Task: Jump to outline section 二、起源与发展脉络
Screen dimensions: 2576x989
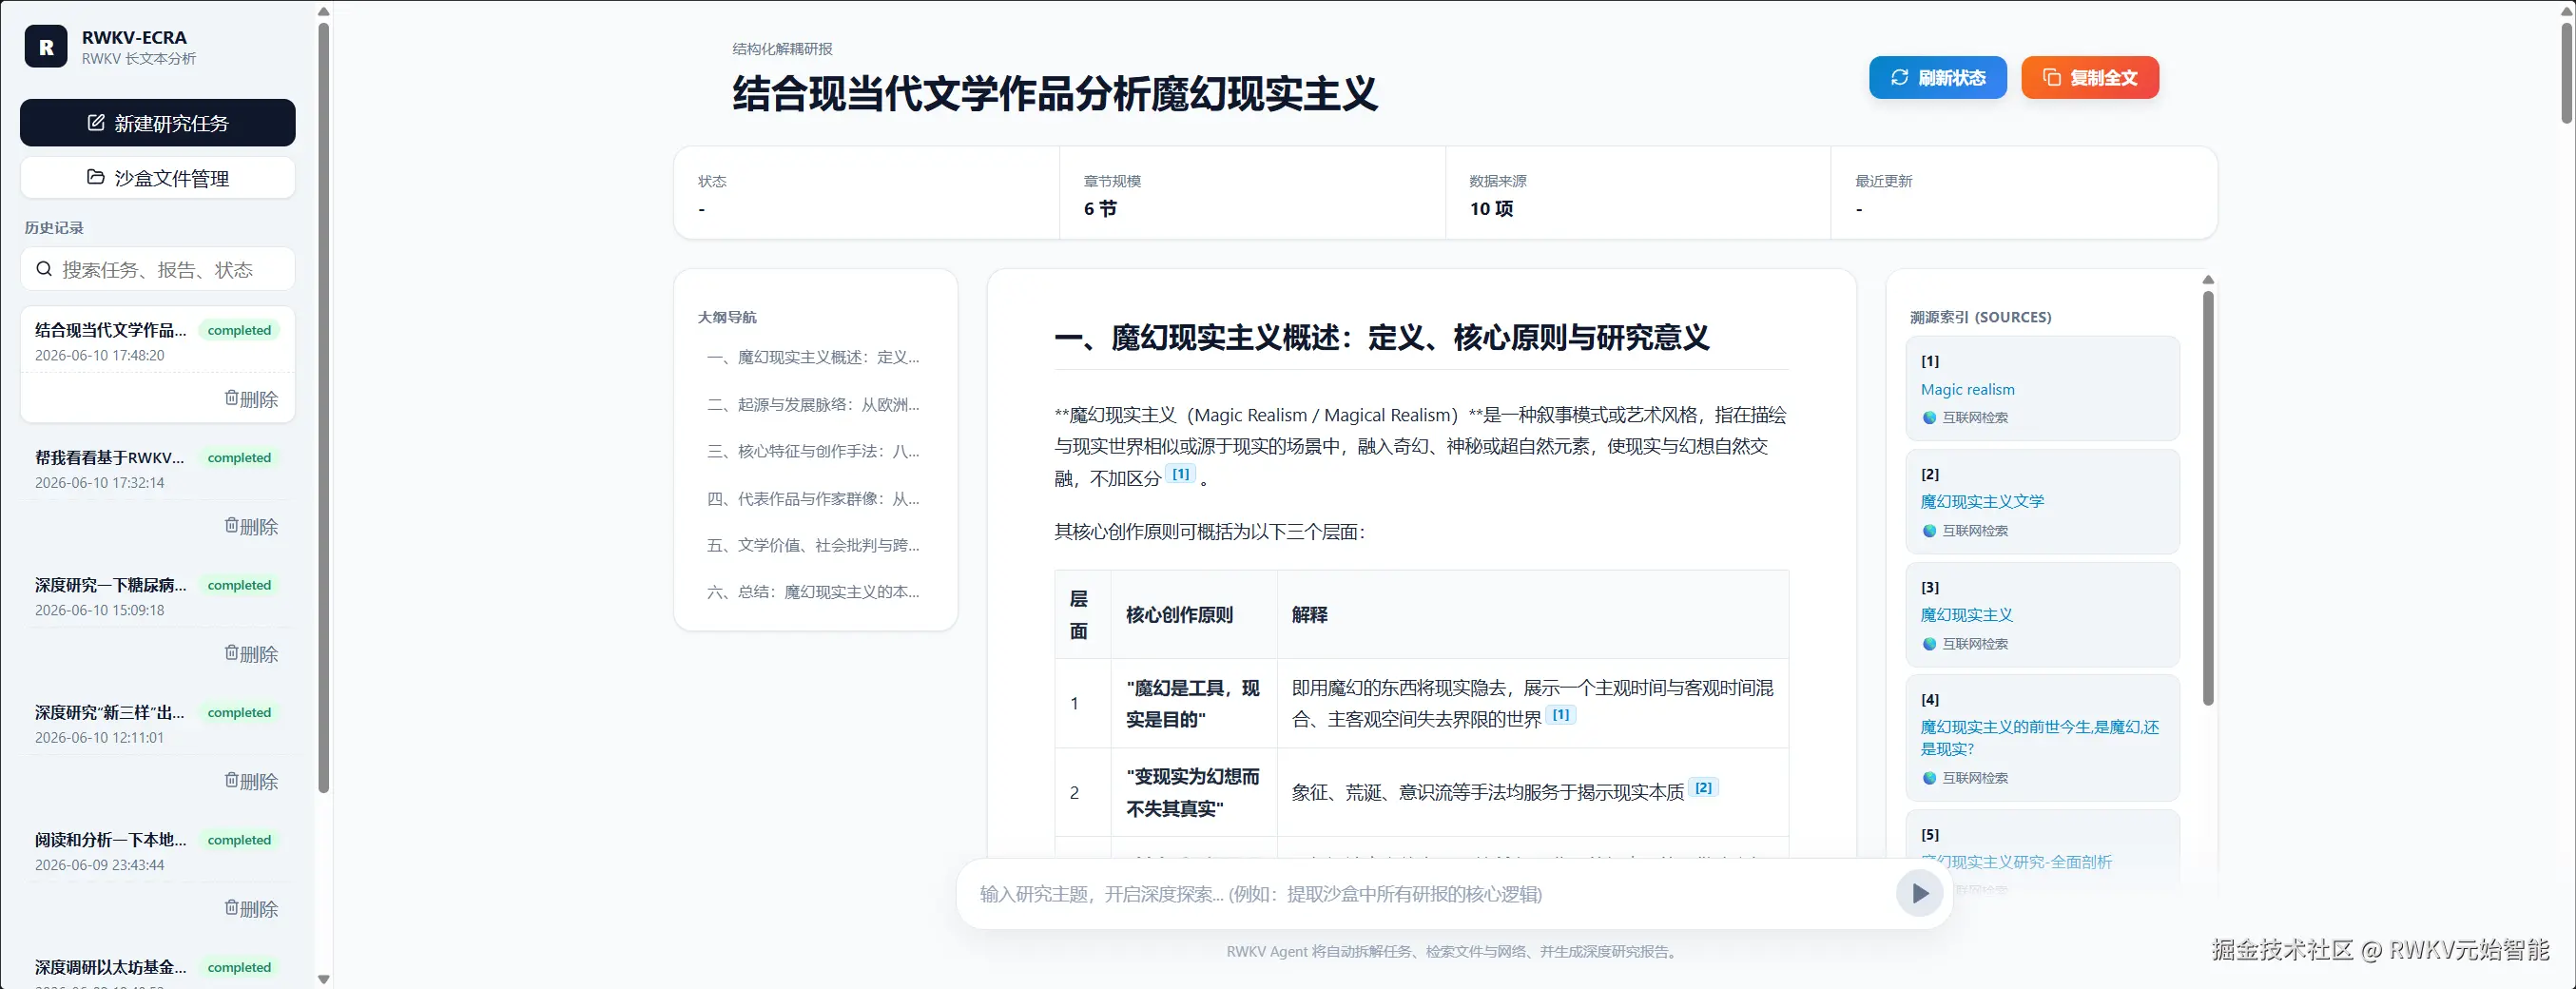Action: pos(813,404)
